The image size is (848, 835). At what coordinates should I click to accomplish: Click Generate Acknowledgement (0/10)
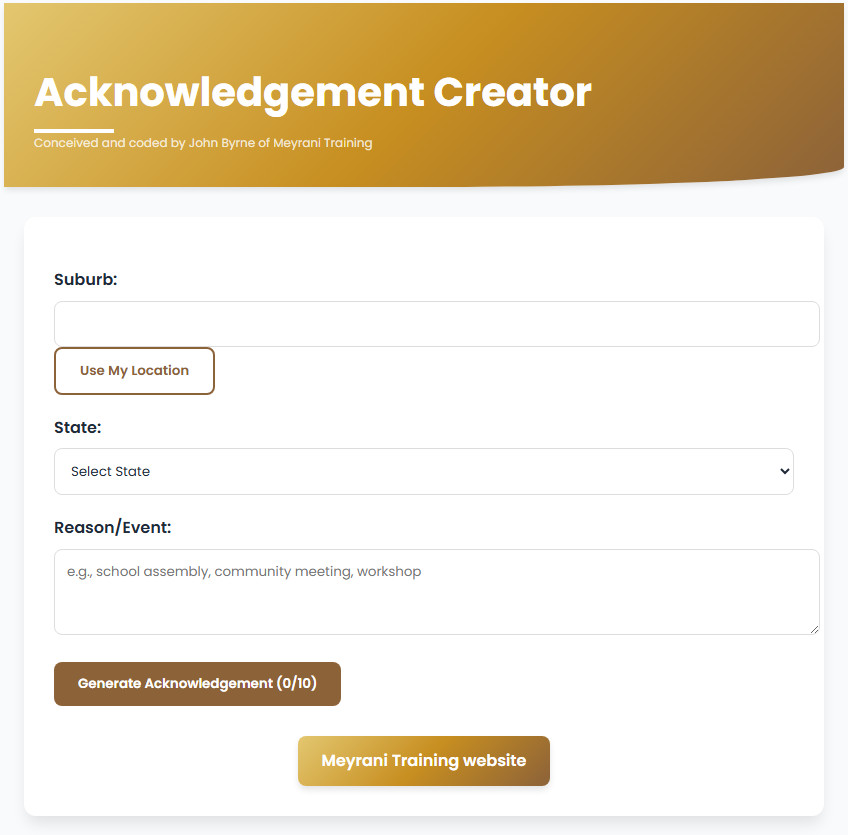pos(197,683)
